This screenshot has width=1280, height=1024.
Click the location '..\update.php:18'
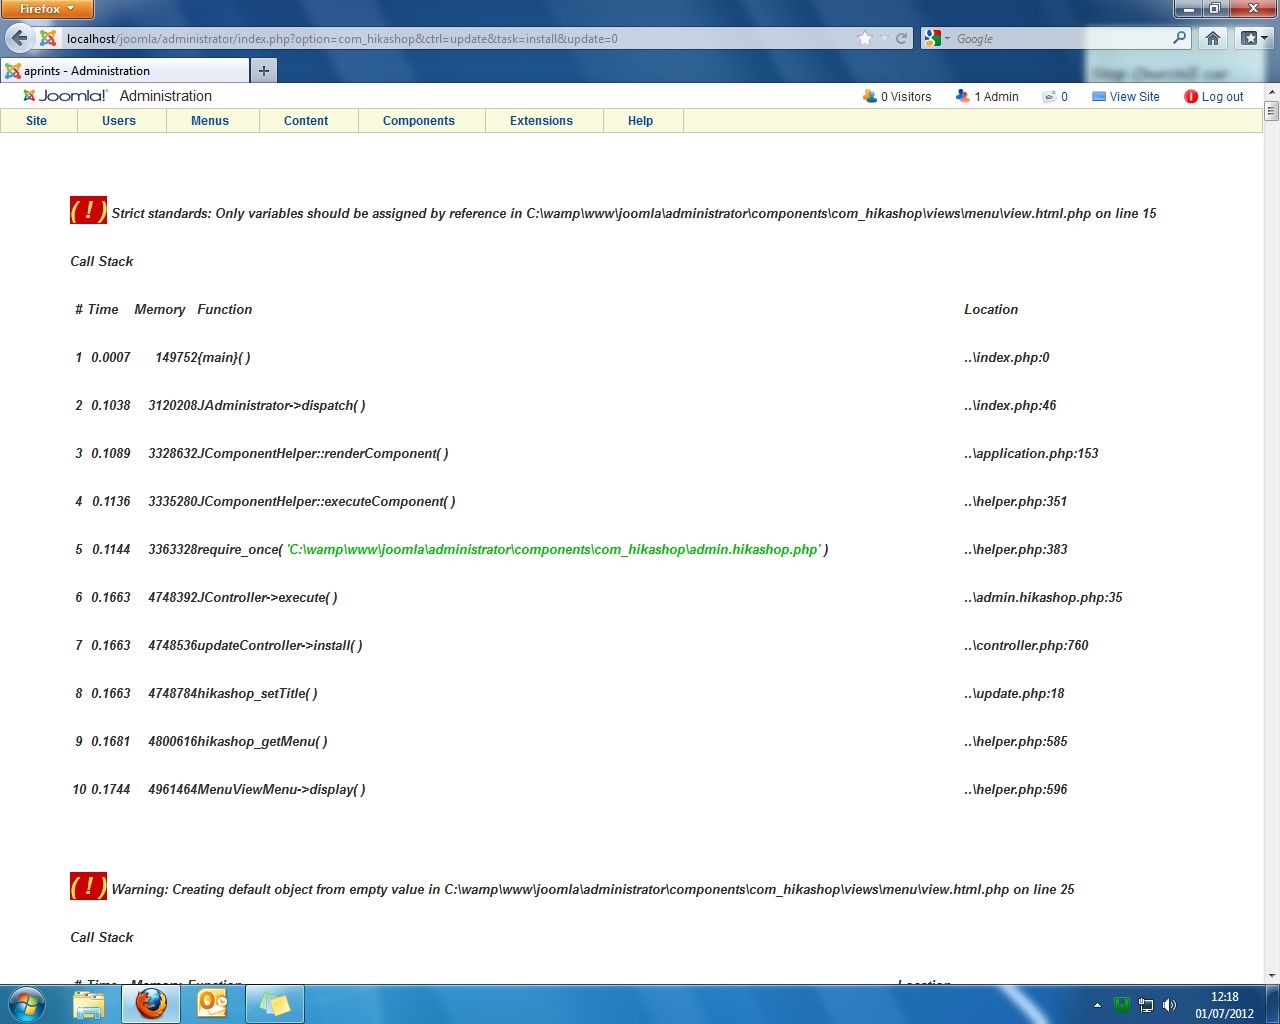(1014, 694)
